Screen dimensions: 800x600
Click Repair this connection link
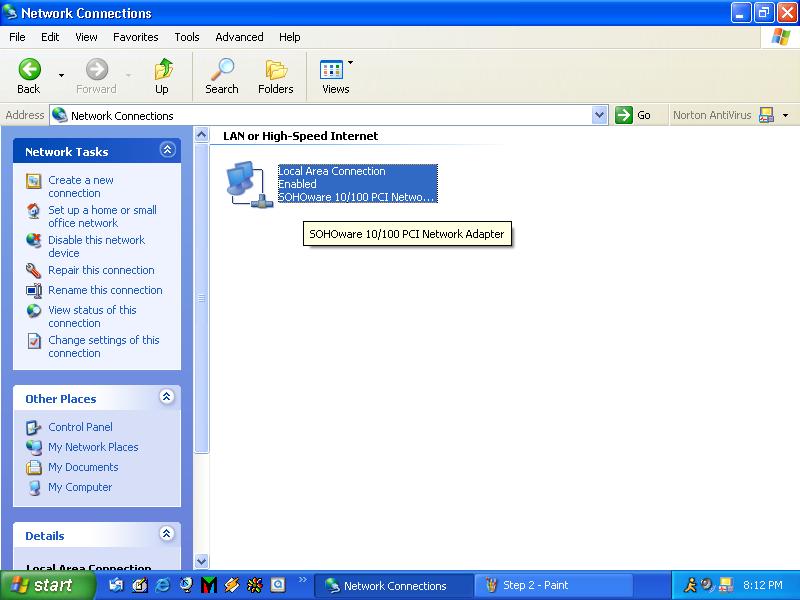[101, 270]
